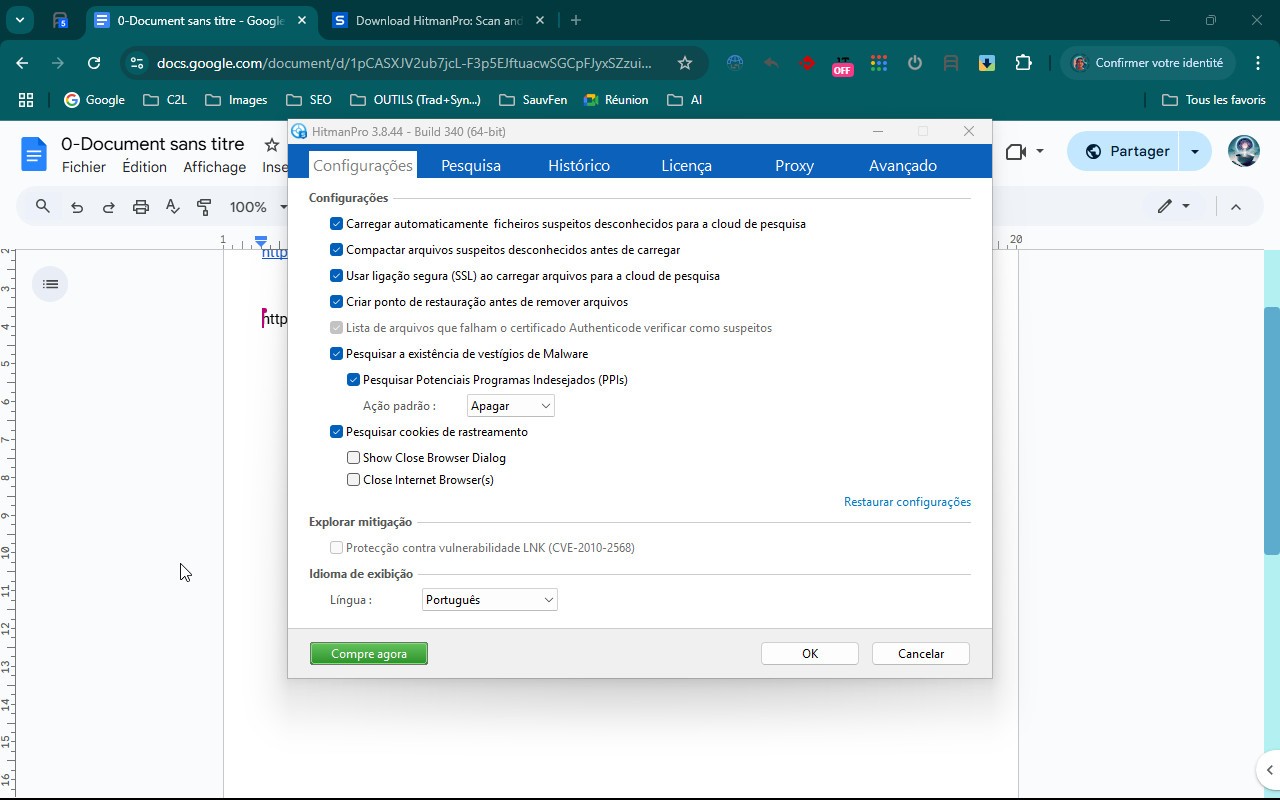
Task: Enable Show Close Browser Dialog checkbox
Action: pyautogui.click(x=354, y=458)
